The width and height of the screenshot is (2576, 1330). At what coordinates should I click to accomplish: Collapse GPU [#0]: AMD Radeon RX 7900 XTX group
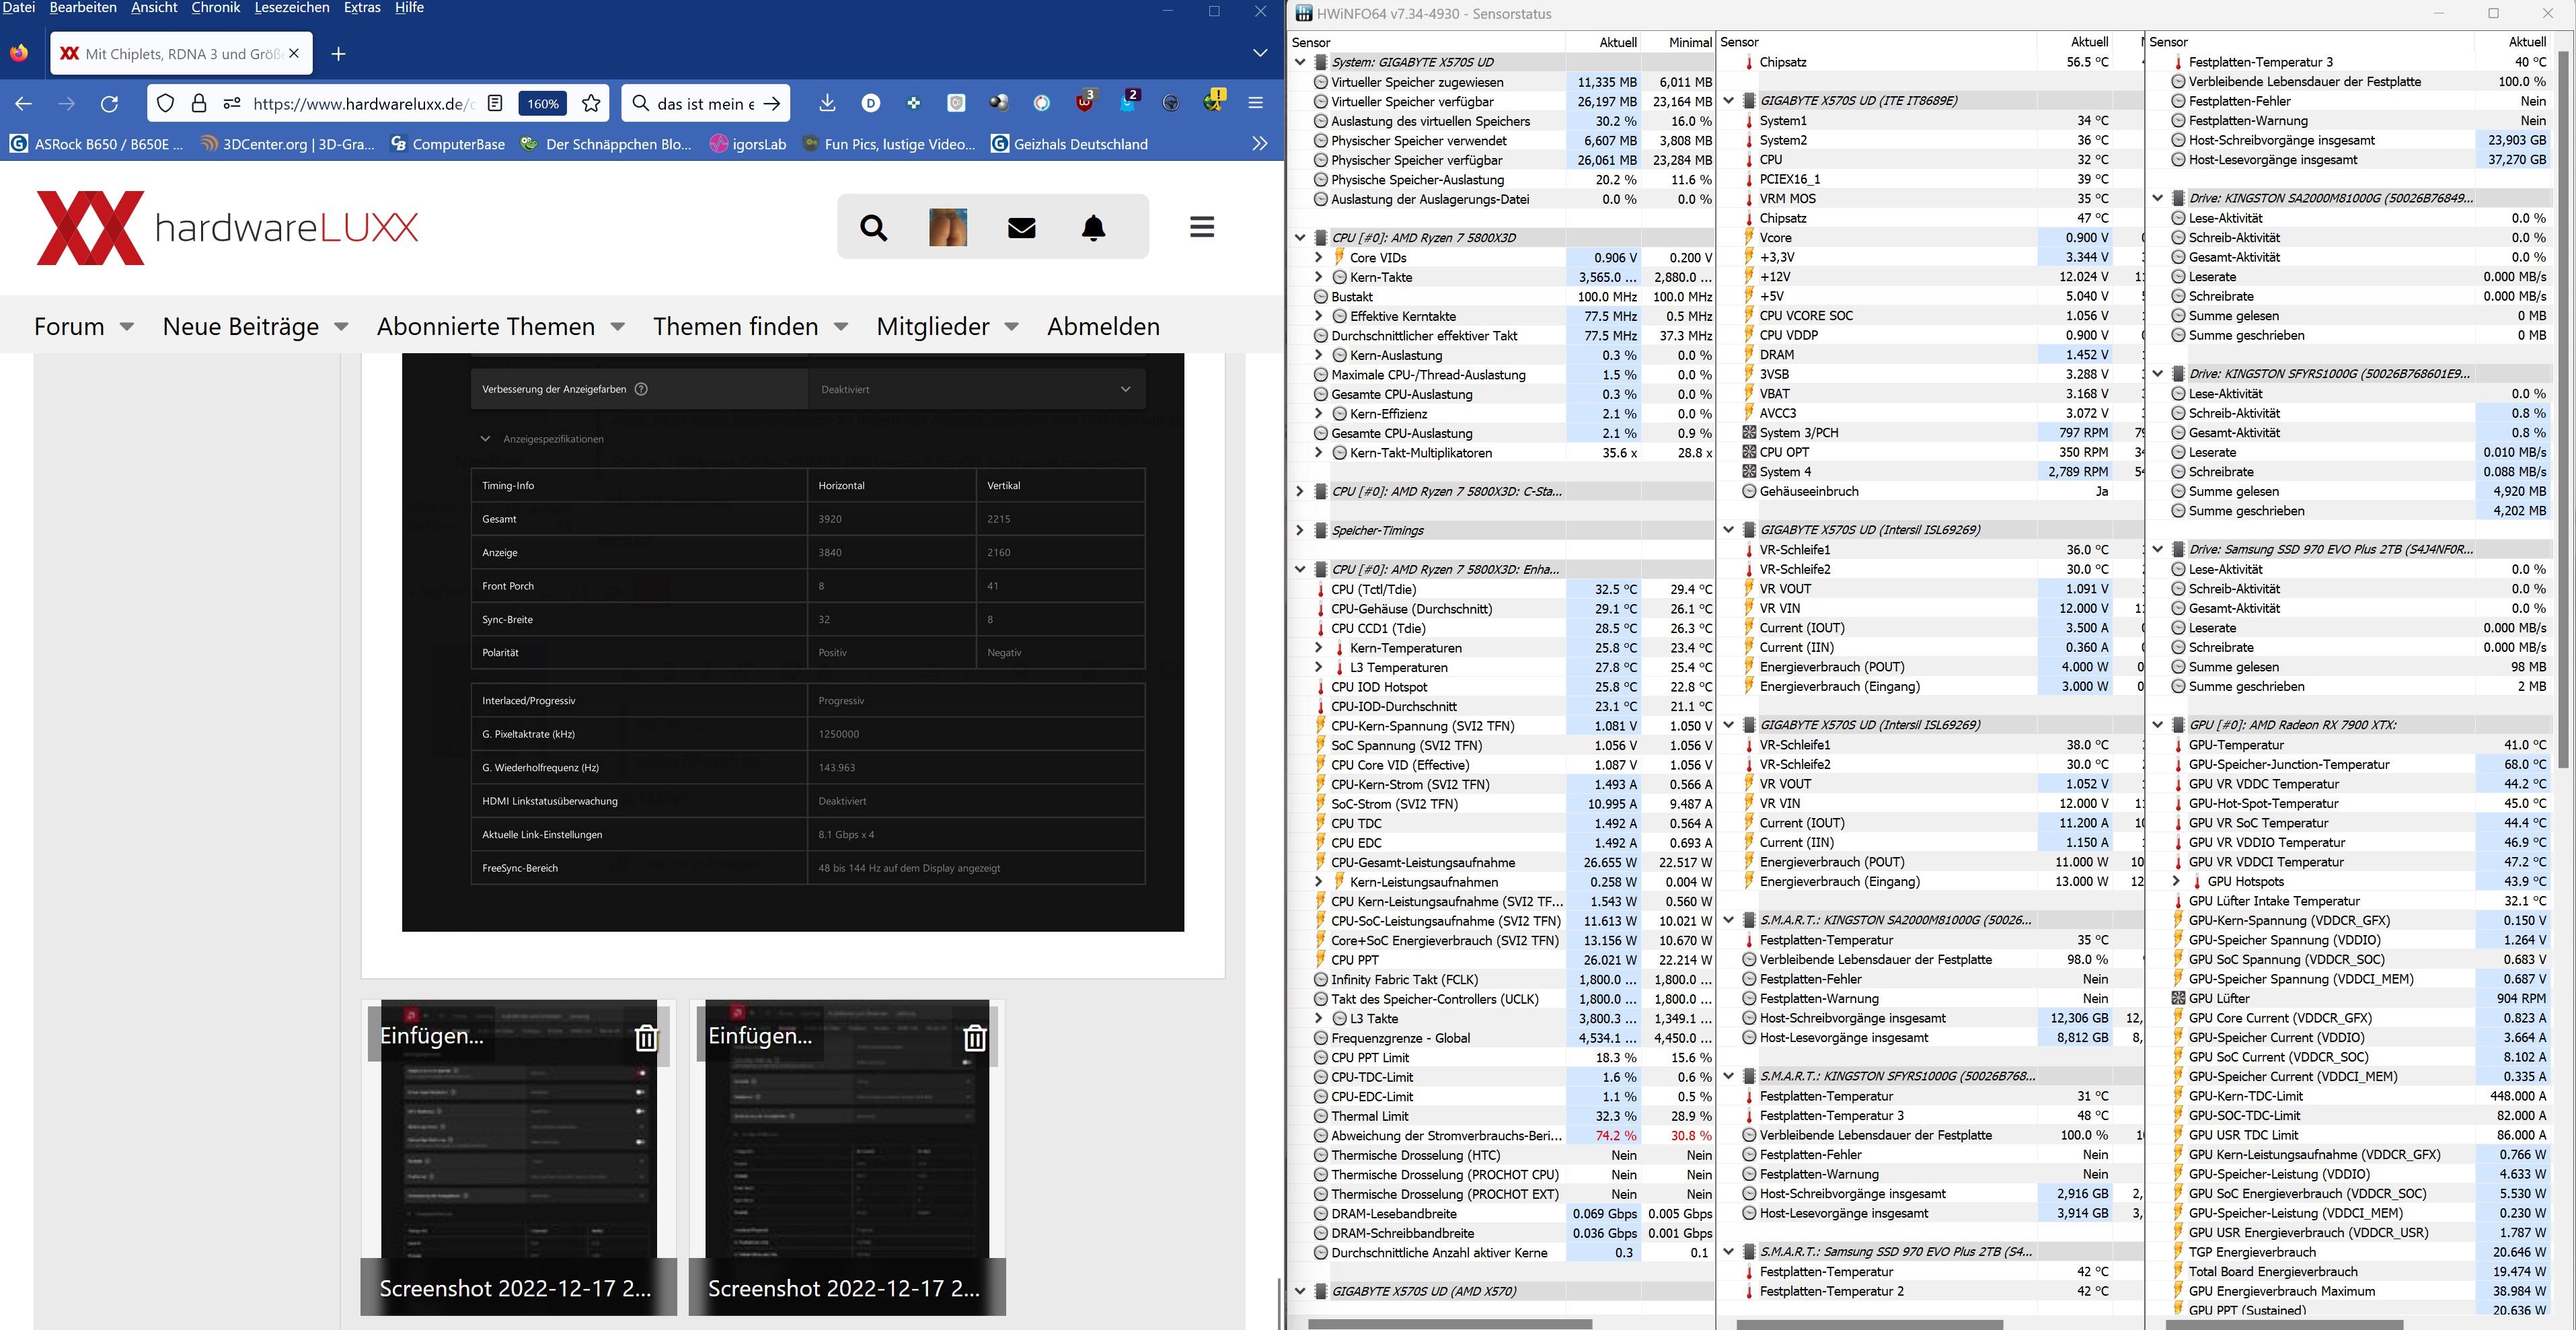(x=2157, y=725)
